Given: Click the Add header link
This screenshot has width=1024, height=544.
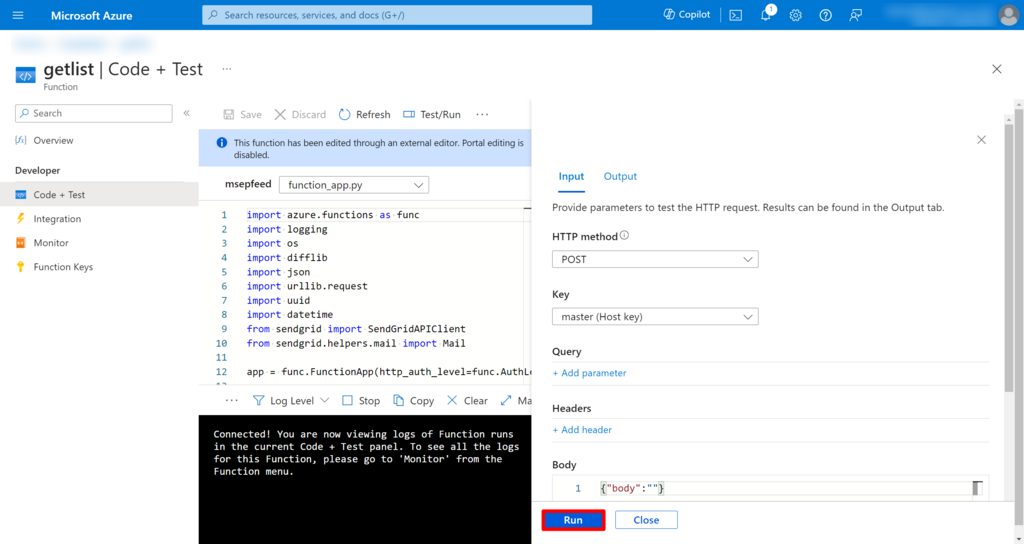Looking at the screenshot, I should pyautogui.click(x=582, y=430).
